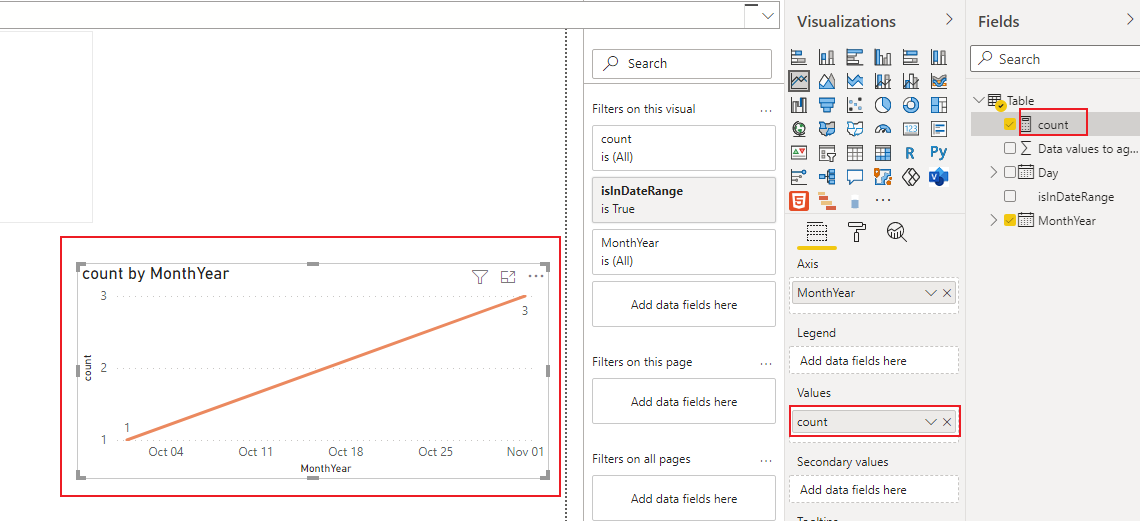This screenshot has width=1140, height=521.
Task: Open the count is (All) filter card
Action: (x=684, y=148)
